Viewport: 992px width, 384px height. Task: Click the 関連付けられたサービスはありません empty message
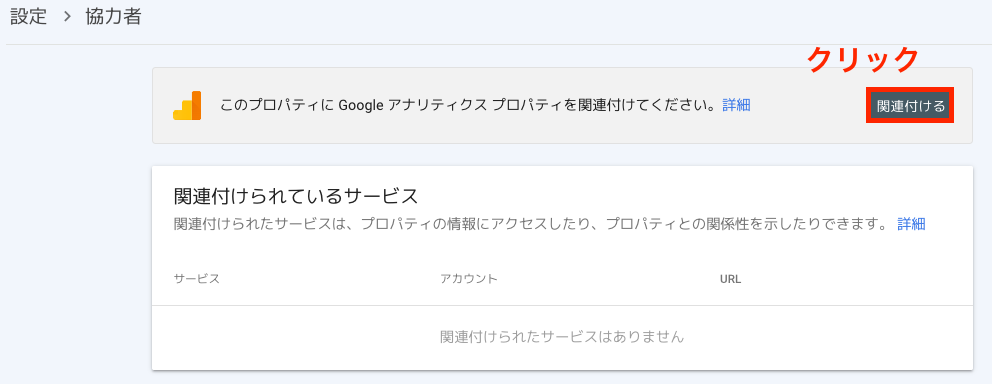pos(562,337)
